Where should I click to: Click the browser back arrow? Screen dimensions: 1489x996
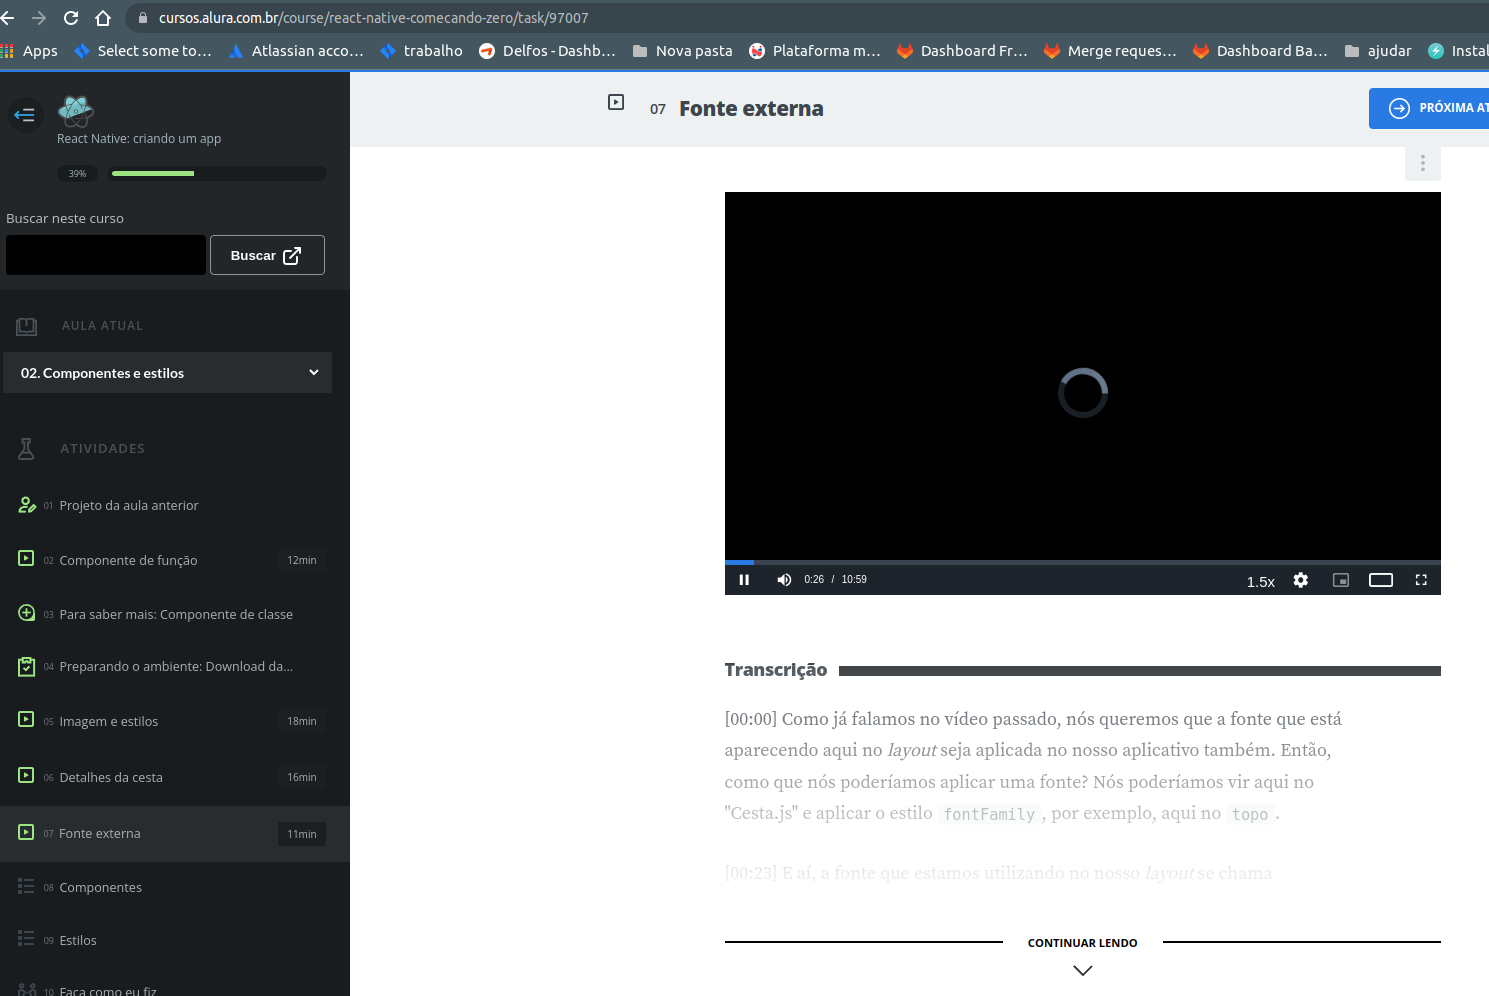coord(8,18)
